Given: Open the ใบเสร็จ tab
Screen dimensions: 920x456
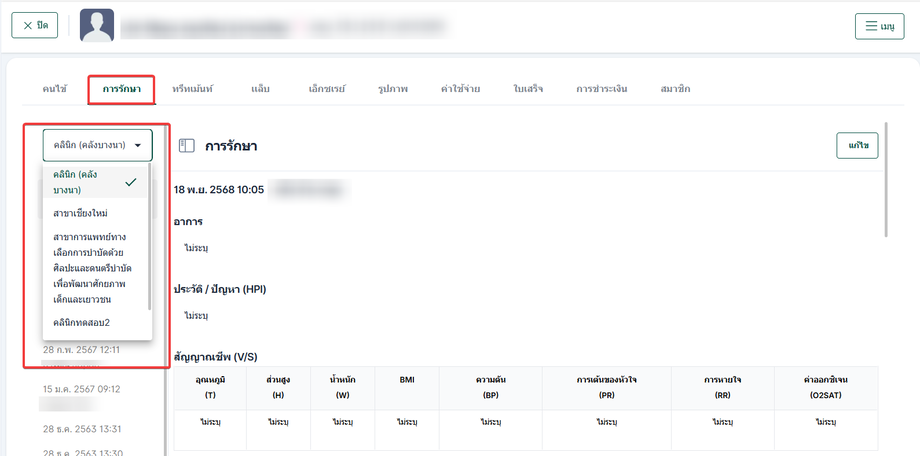Looking at the screenshot, I should pyautogui.click(x=528, y=89).
